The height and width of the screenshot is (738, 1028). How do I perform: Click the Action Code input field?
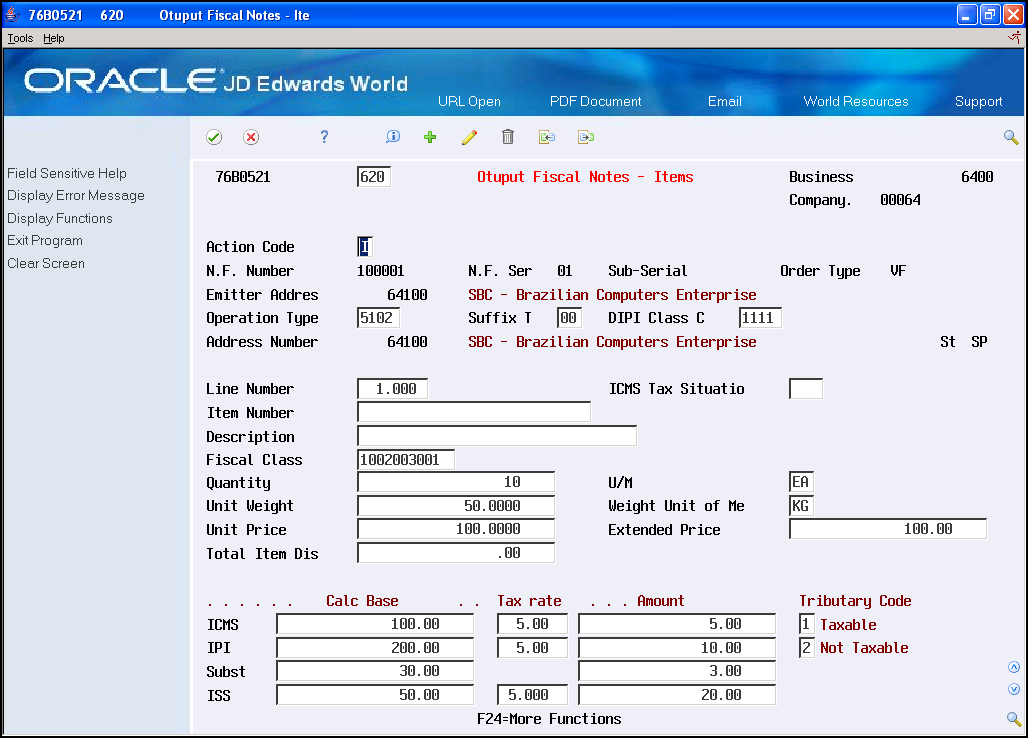(x=365, y=247)
